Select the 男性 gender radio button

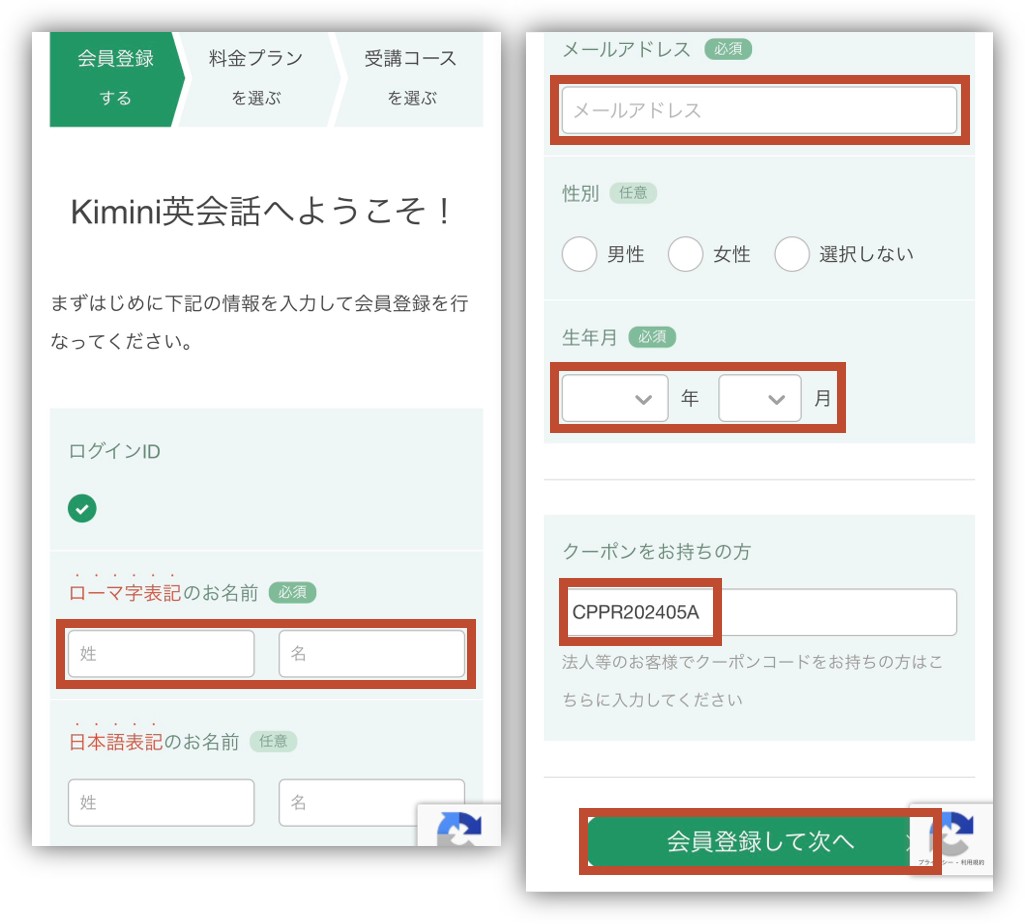(x=580, y=254)
